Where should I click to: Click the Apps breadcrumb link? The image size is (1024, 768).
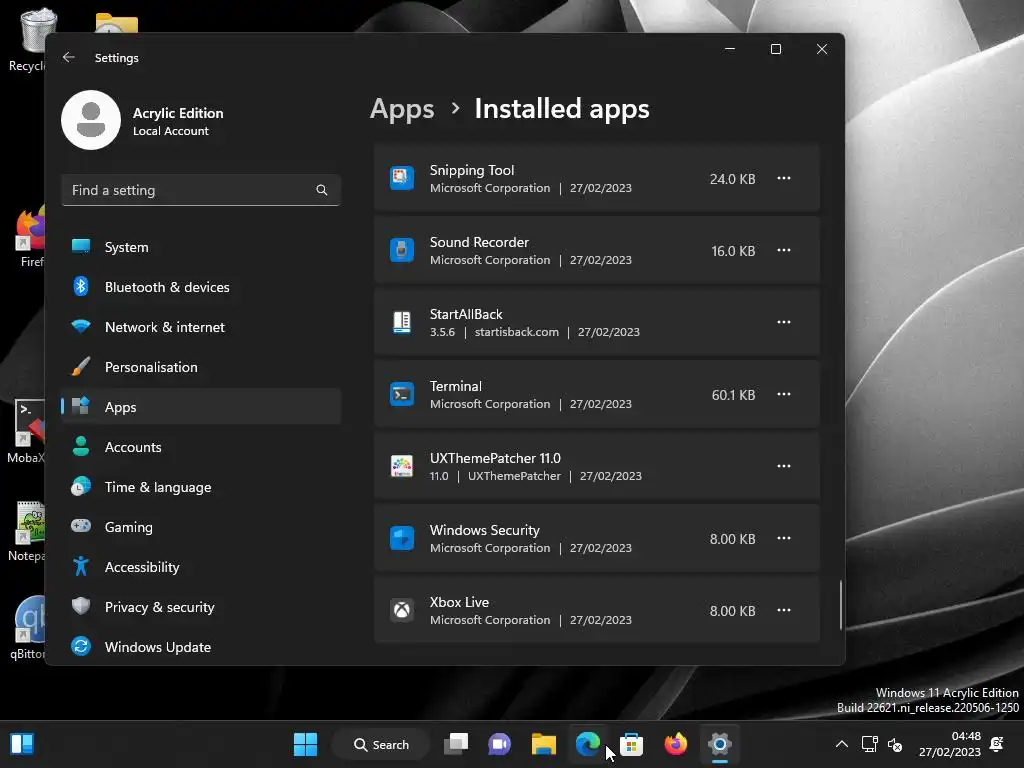click(x=402, y=108)
